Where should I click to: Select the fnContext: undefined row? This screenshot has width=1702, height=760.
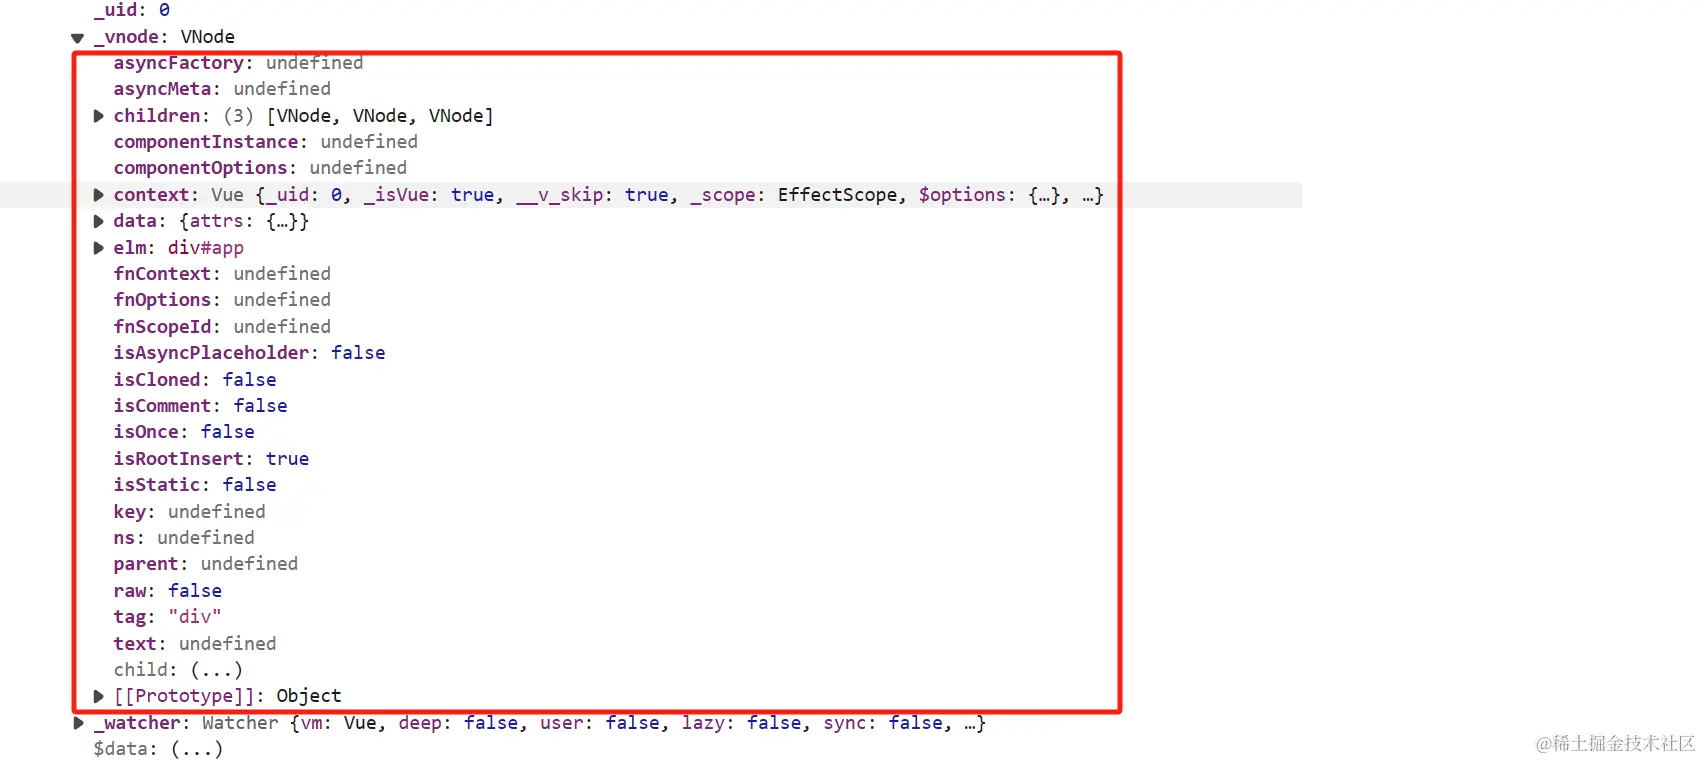pos(222,274)
